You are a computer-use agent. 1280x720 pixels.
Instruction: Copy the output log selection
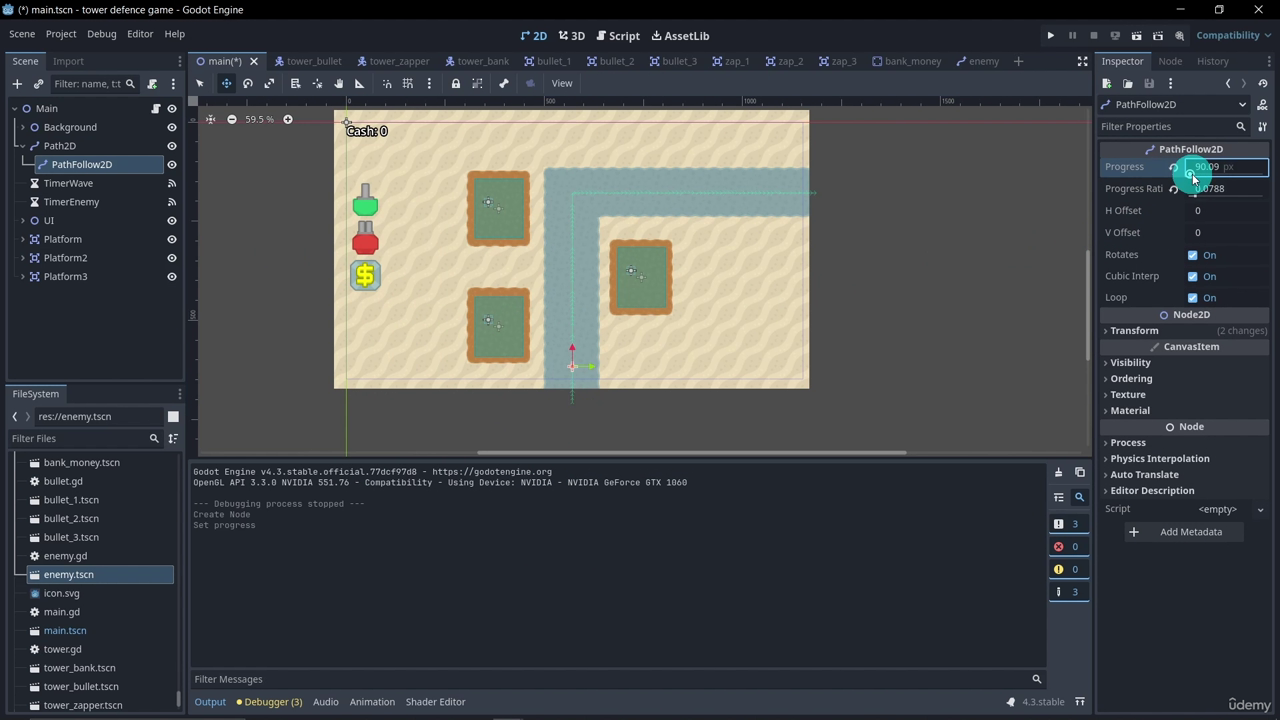tap(1079, 472)
